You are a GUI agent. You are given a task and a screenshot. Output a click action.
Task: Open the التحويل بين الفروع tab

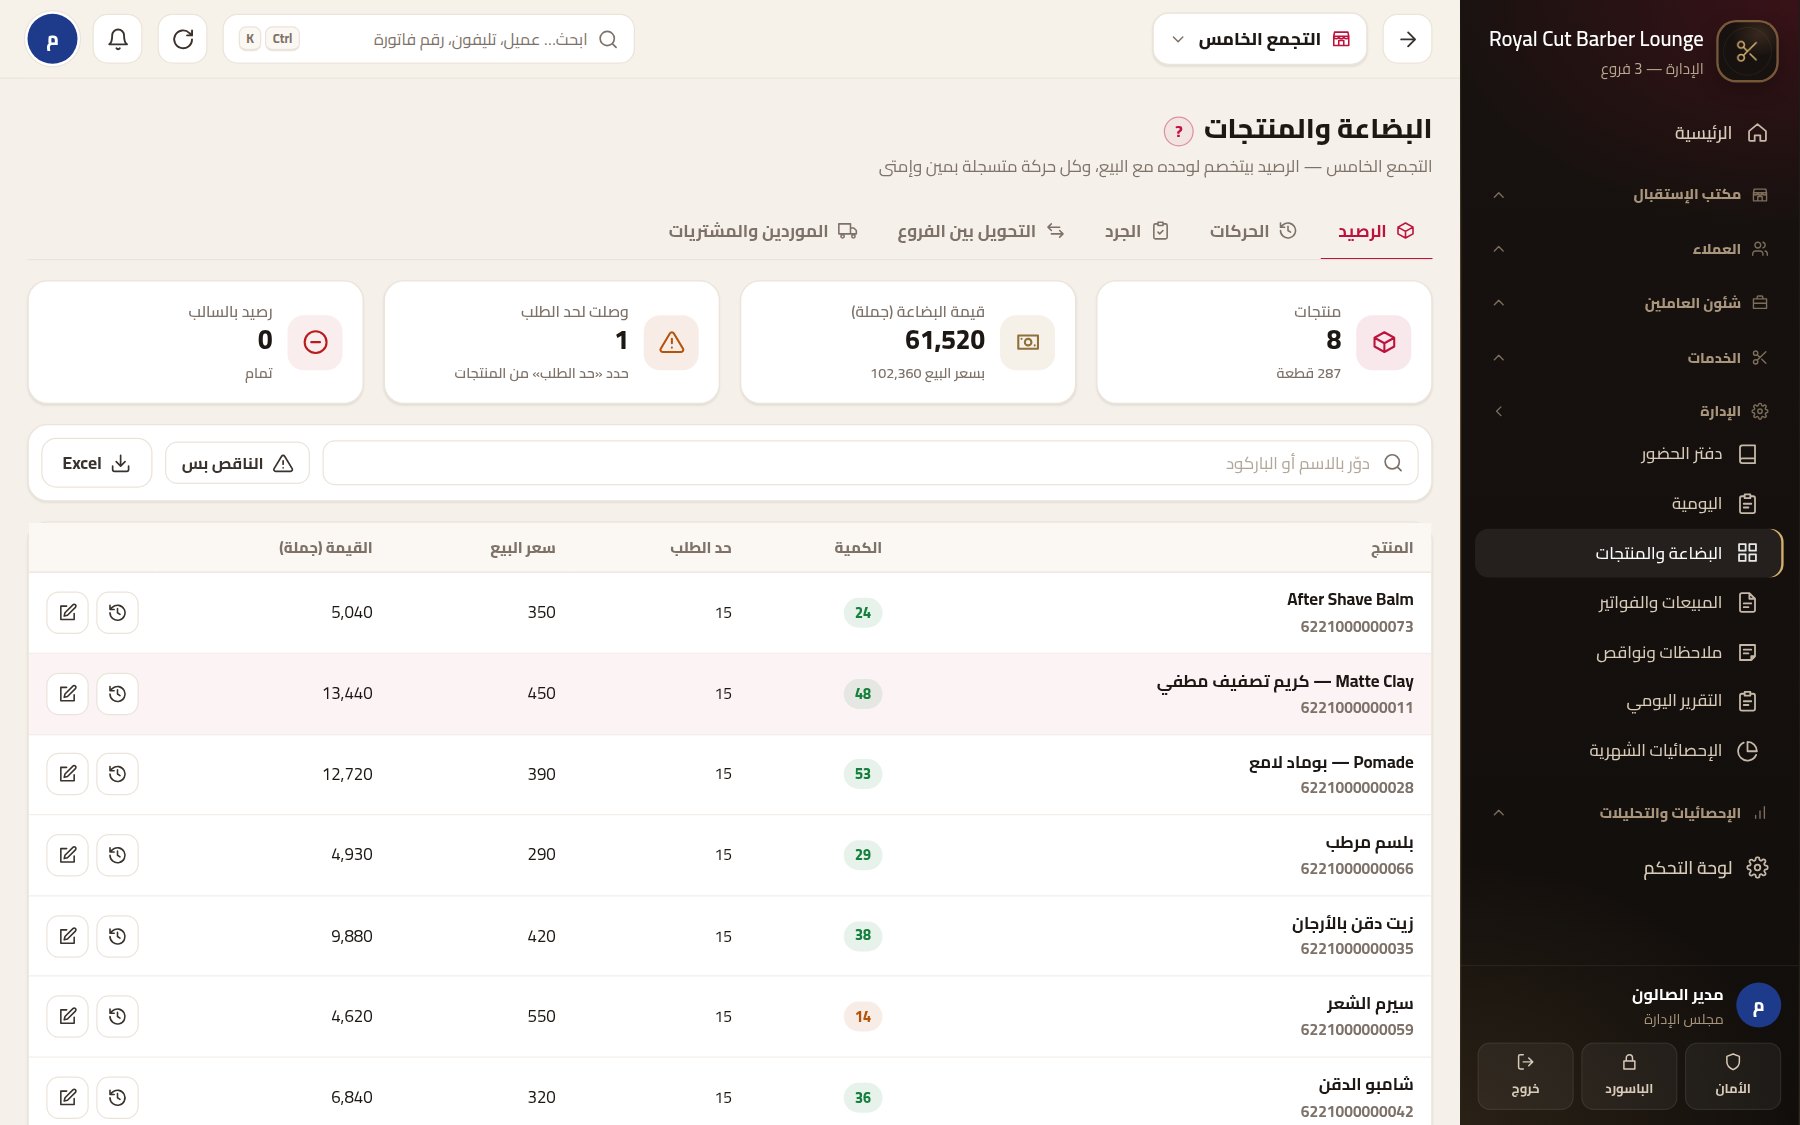point(980,231)
